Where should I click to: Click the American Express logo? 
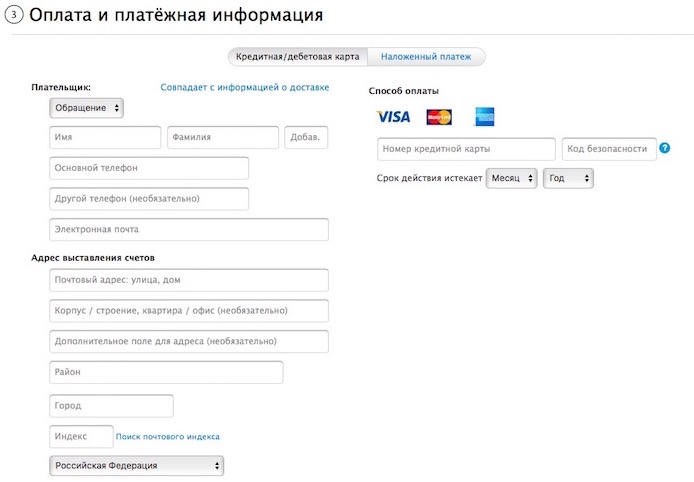click(484, 117)
